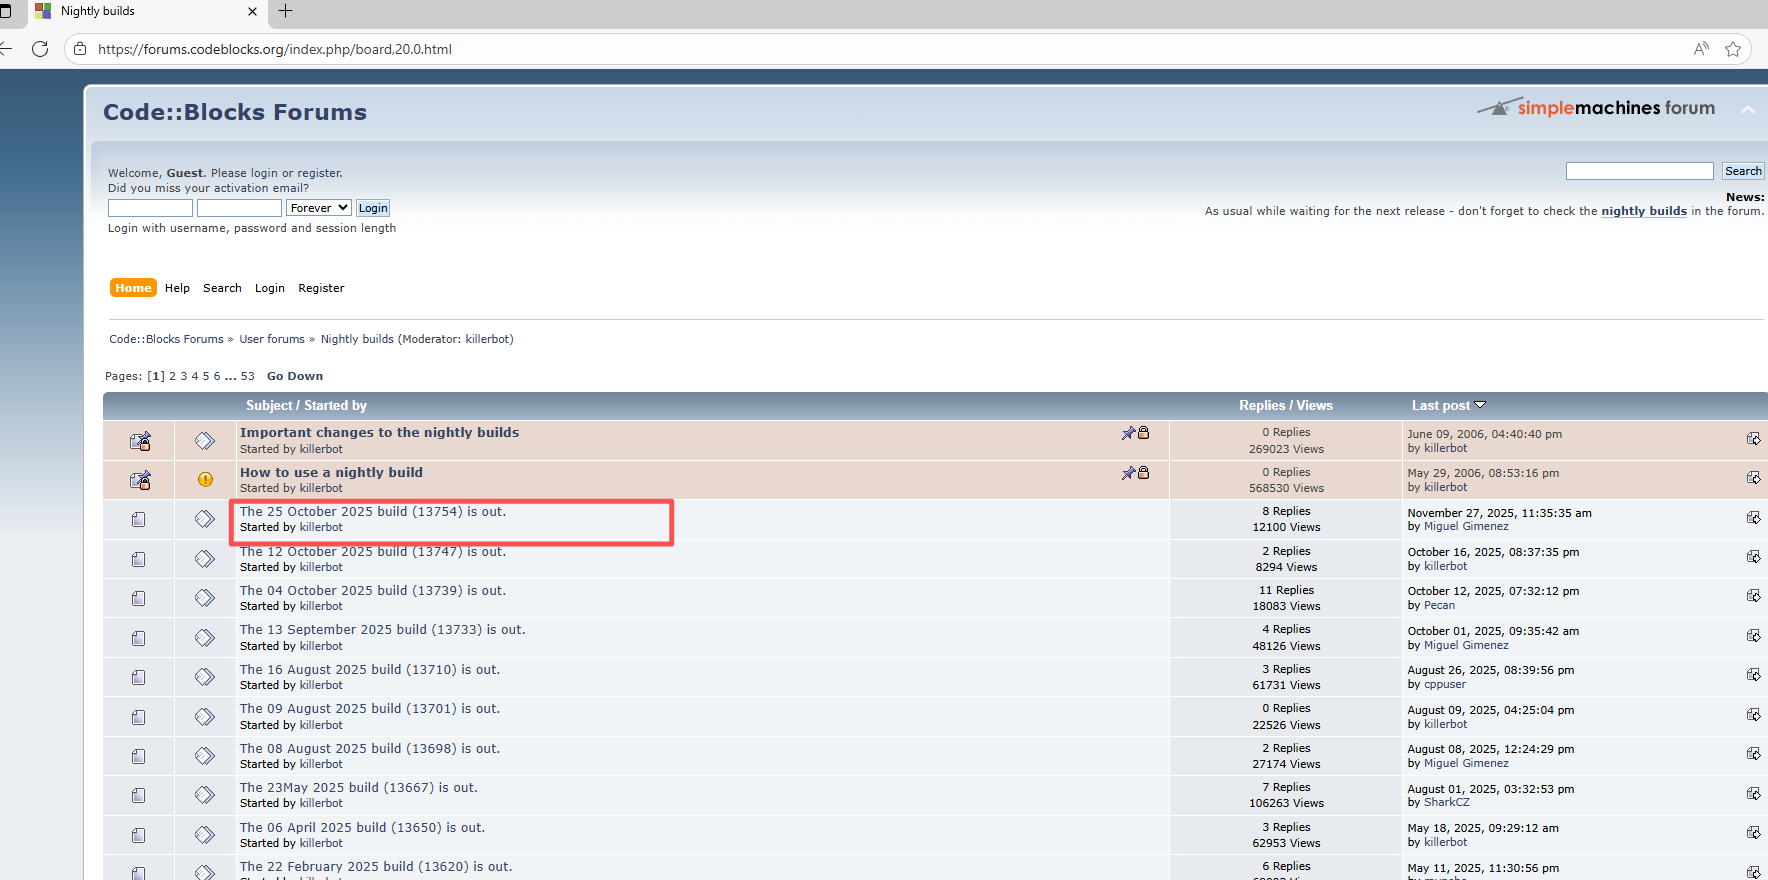Open the session length Forever dropdown
Image resolution: width=1768 pixels, height=880 pixels.
coord(318,208)
